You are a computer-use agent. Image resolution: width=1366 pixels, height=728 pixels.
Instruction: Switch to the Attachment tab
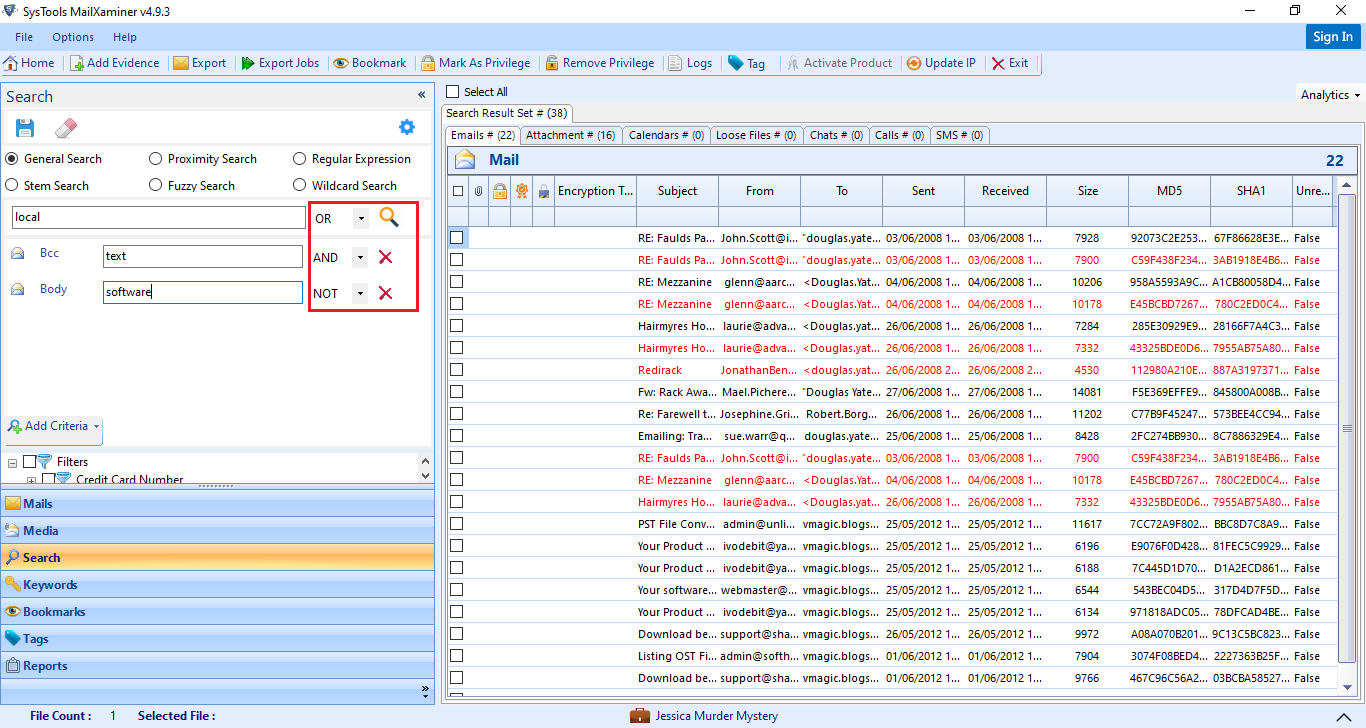(x=570, y=134)
